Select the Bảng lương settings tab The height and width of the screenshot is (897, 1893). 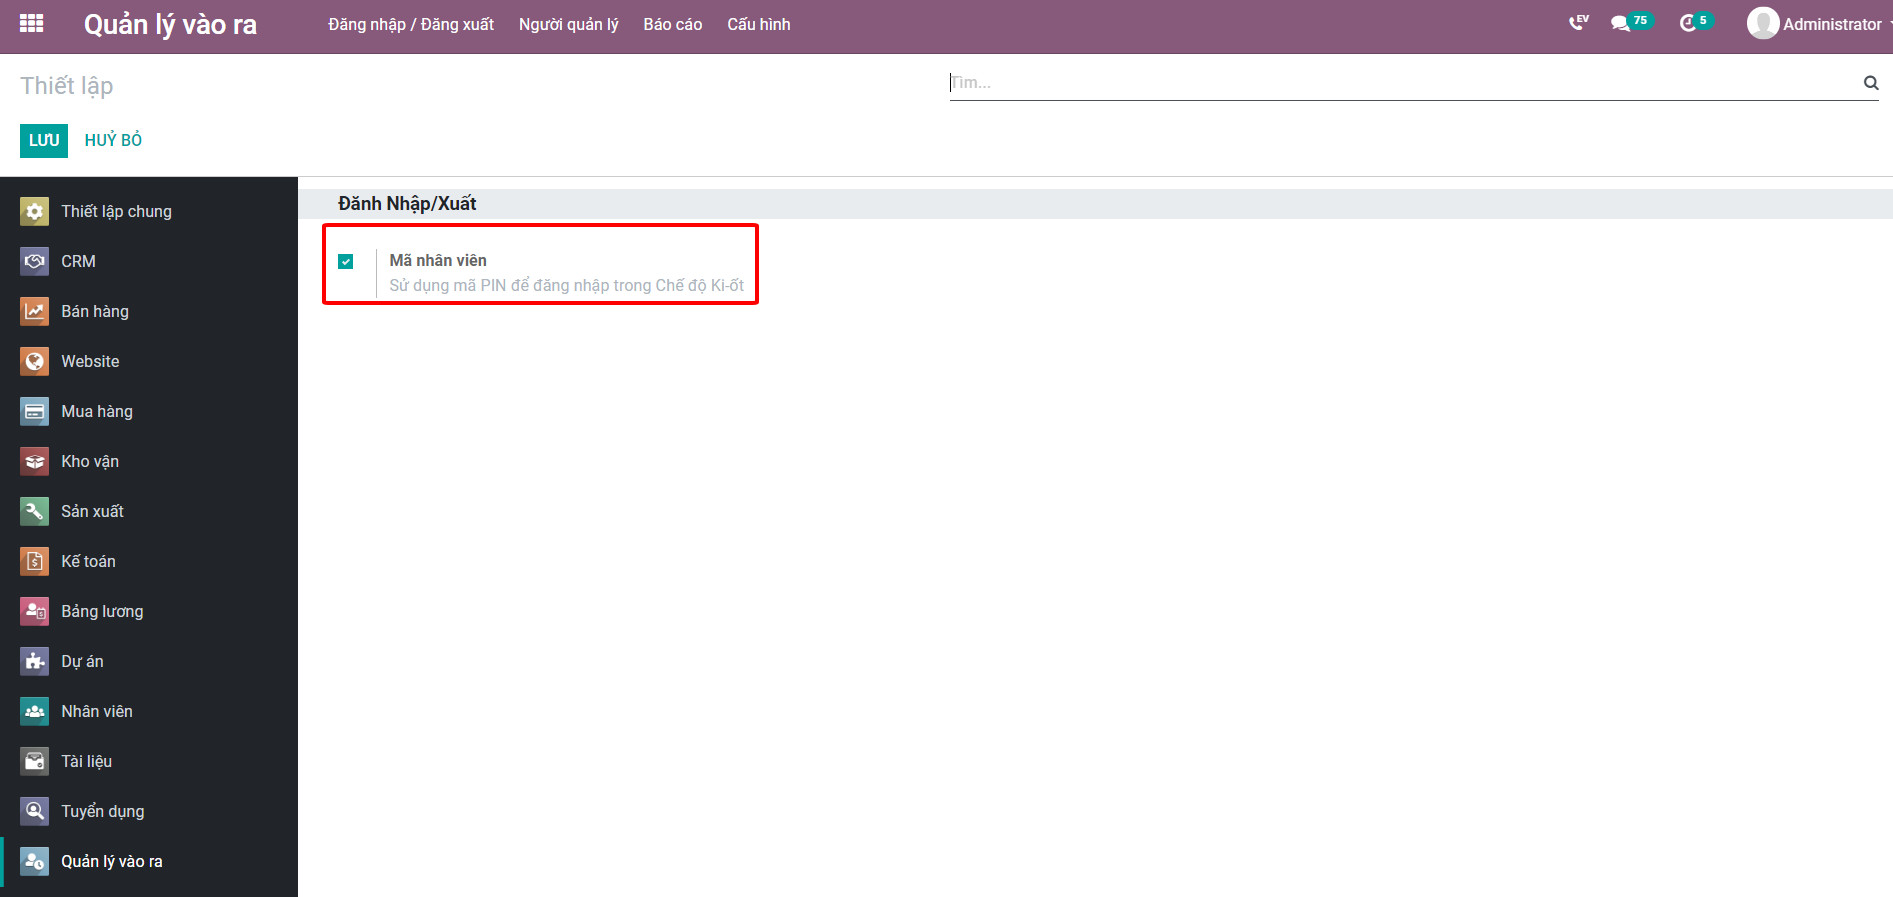[x=149, y=611]
